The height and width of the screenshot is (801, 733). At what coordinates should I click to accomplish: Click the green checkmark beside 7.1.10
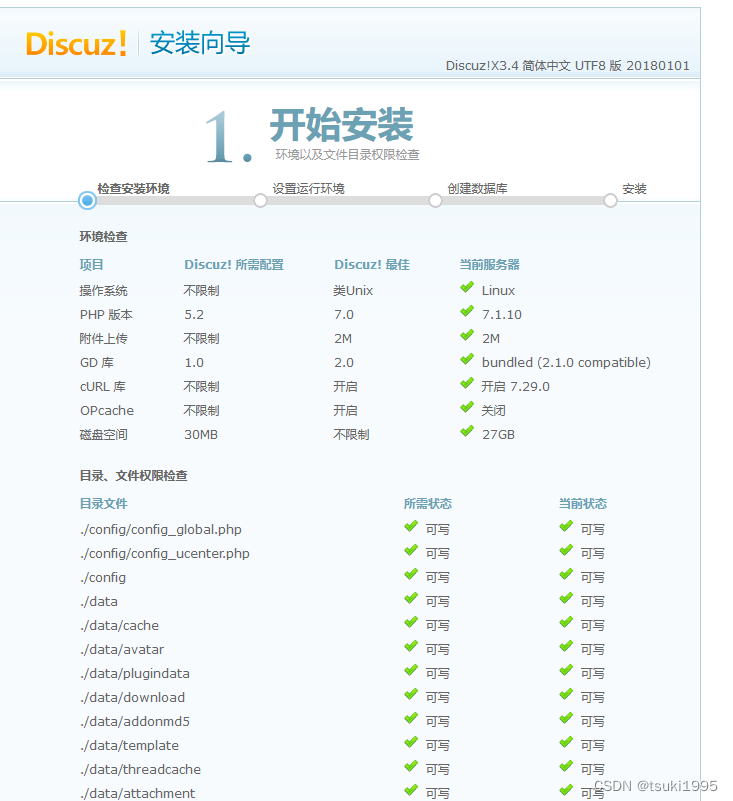coord(467,312)
